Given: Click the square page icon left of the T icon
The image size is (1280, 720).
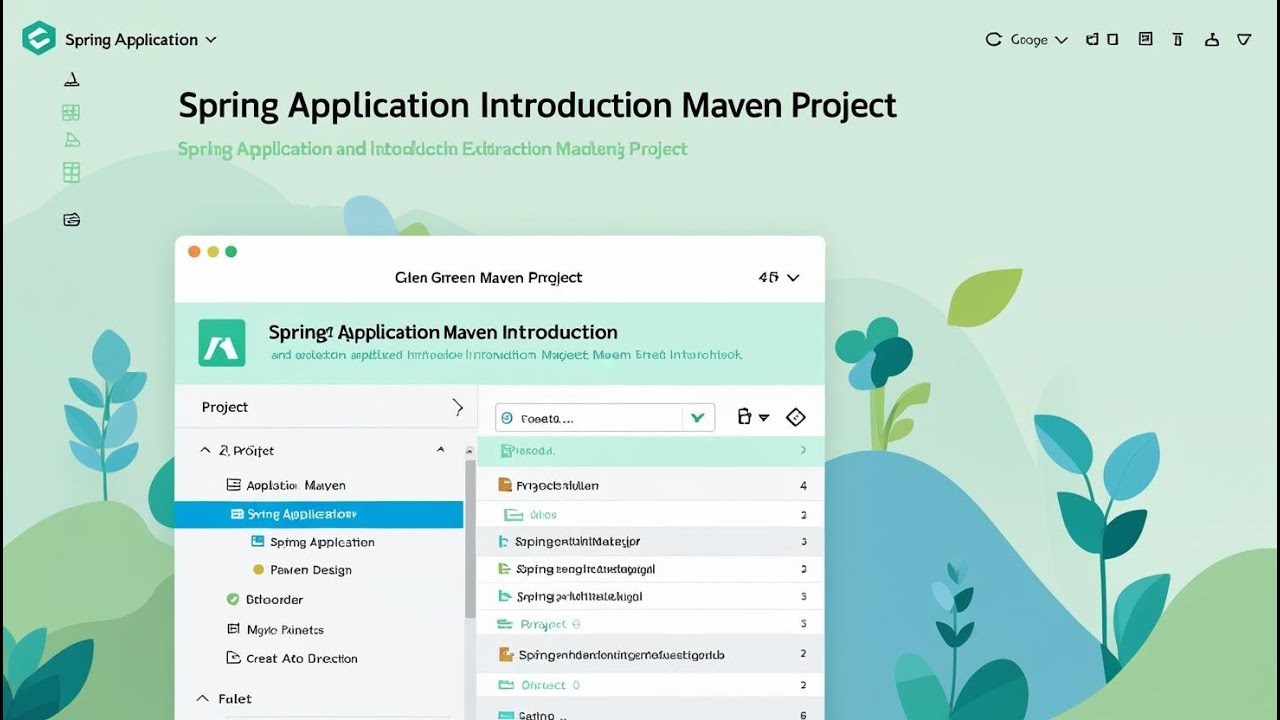Looking at the screenshot, I should 1146,39.
